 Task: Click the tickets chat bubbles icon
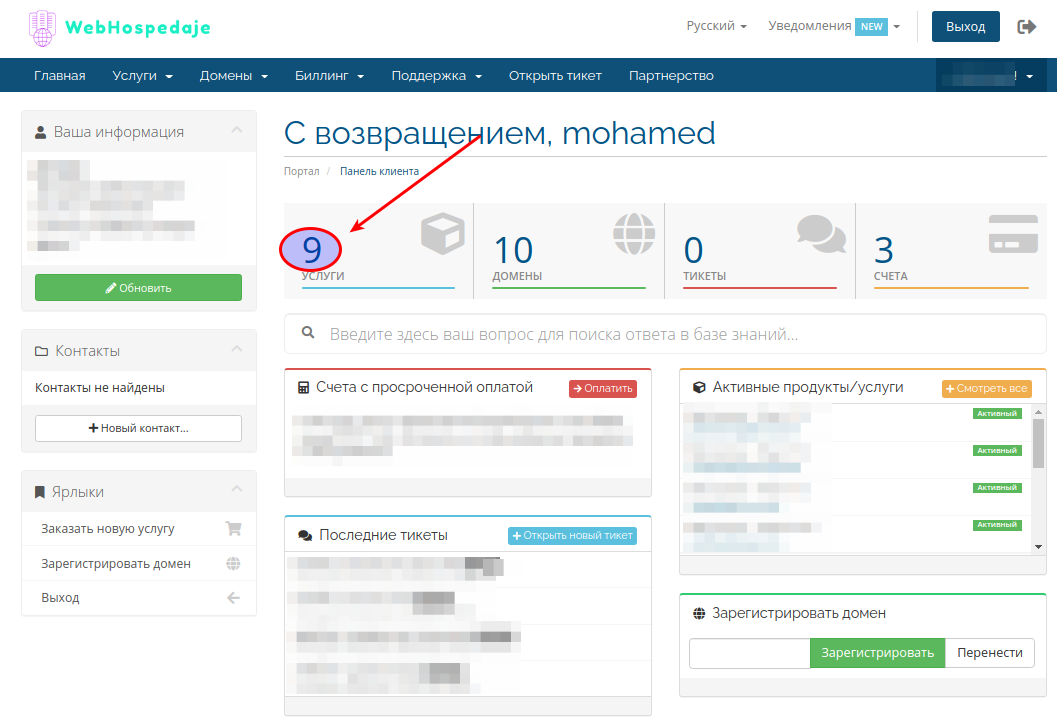tap(821, 234)
